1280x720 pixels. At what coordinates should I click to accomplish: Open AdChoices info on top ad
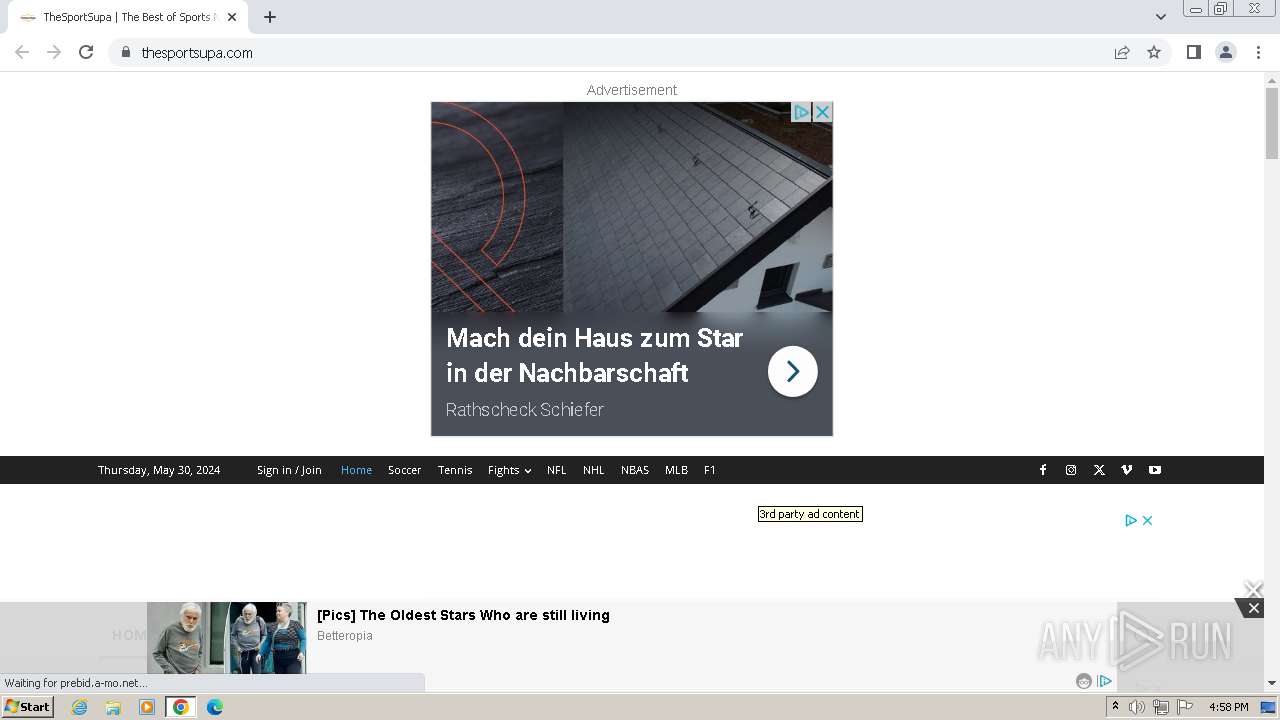click(802, 112)
